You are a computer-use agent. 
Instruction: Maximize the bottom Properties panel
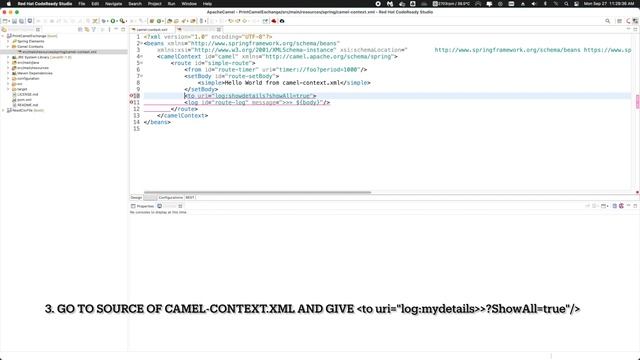tap(635, 206)
